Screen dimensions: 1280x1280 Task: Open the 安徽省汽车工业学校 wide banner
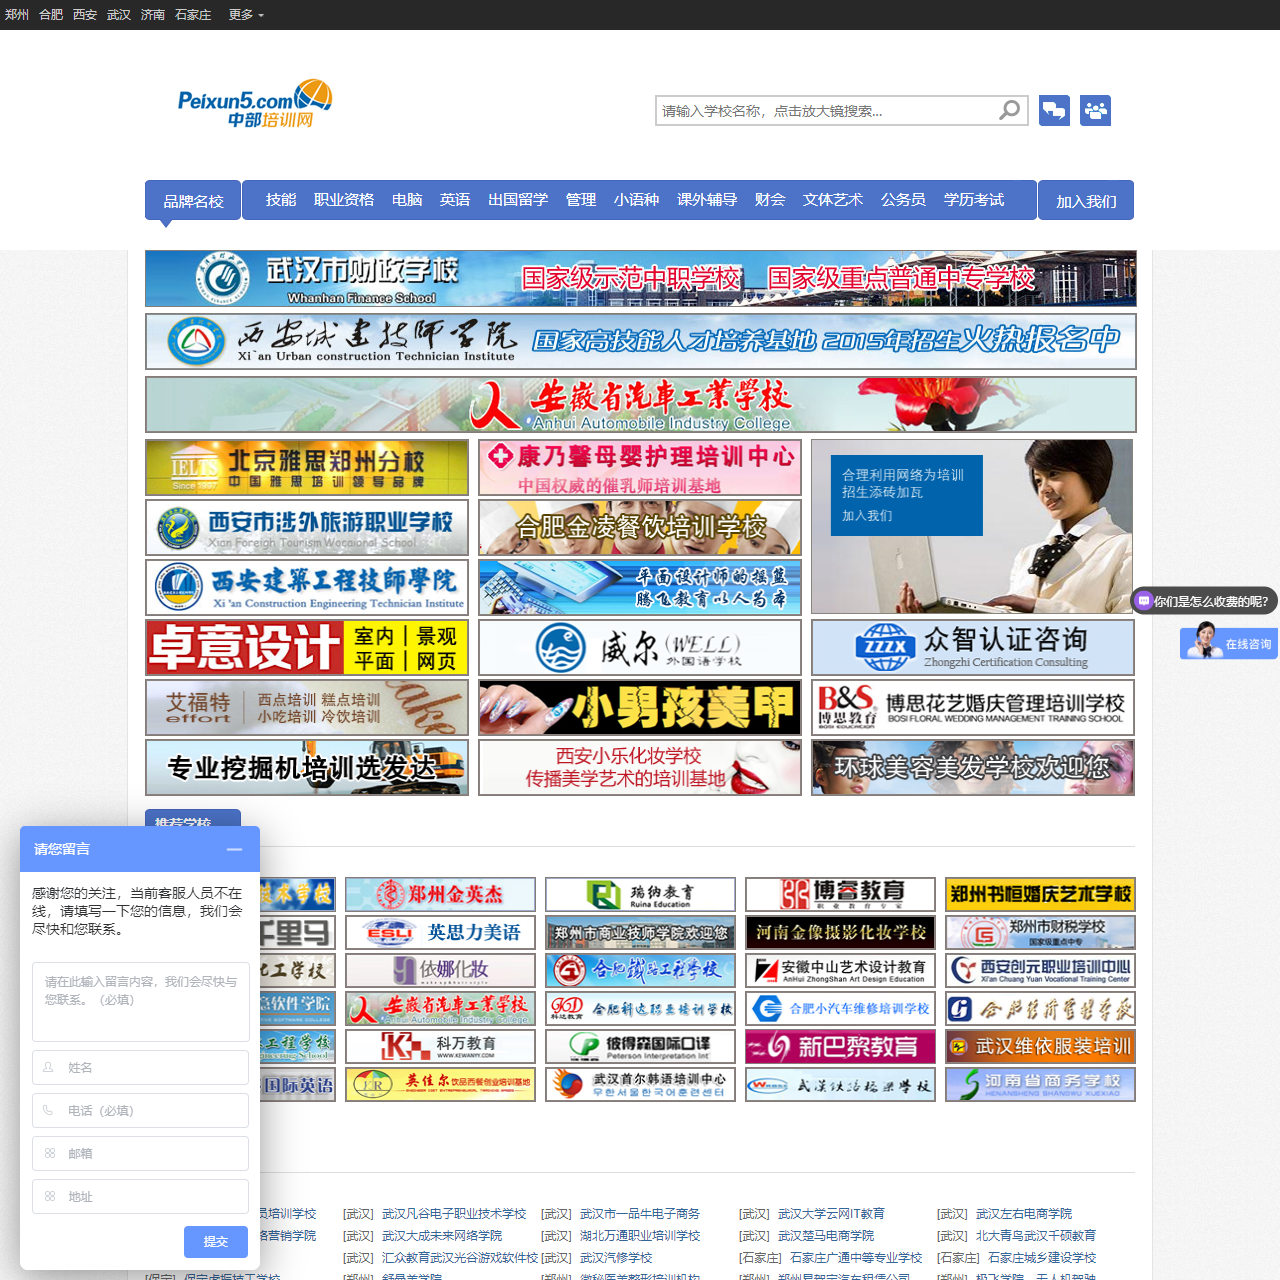[641, 405]
